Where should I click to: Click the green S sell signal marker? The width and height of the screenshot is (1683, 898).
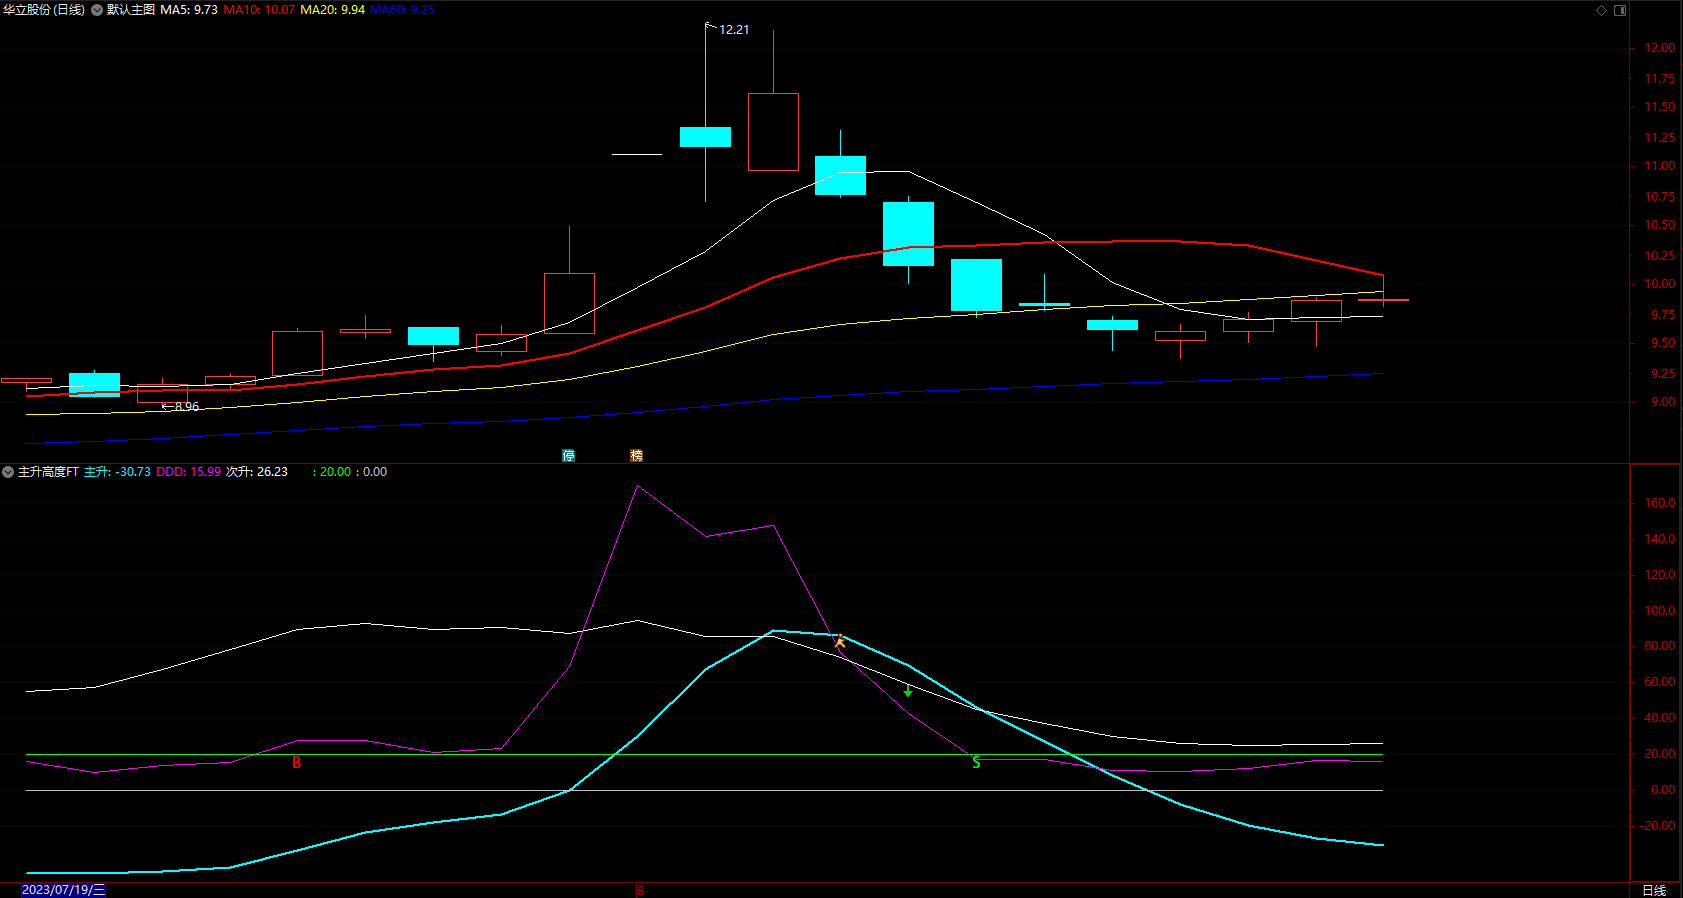(x=976, y=763)
